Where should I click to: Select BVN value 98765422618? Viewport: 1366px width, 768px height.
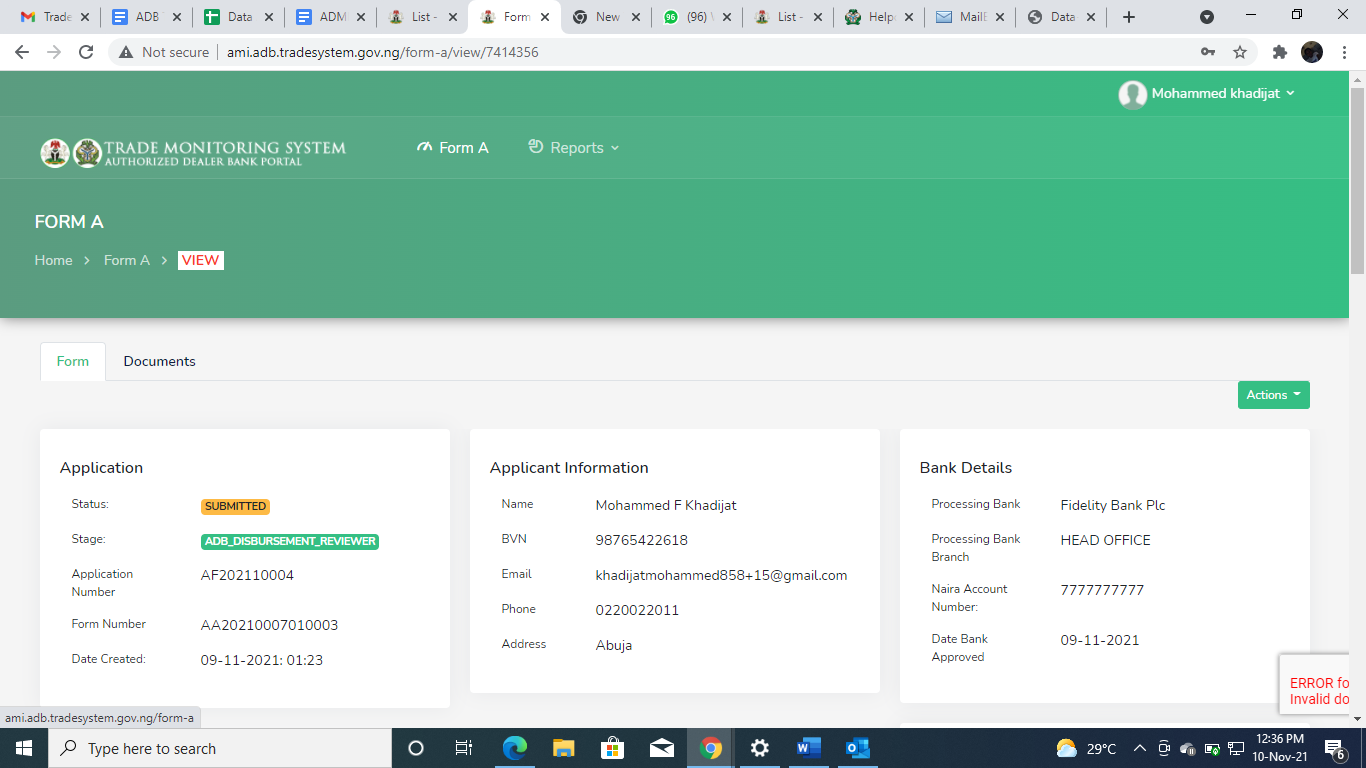[x=642, y=540]
